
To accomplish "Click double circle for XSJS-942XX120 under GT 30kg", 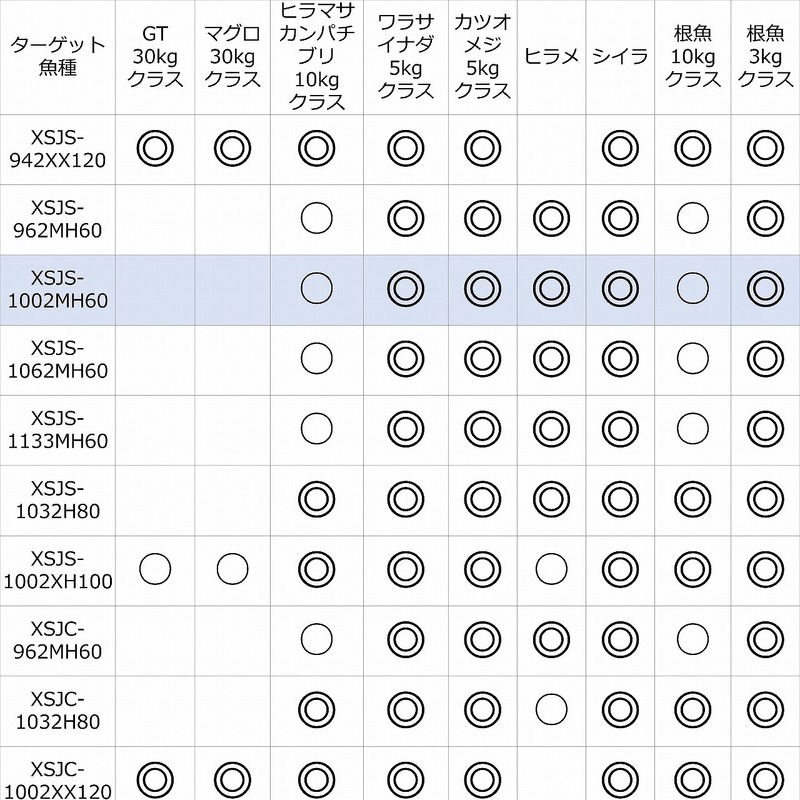I will (x=155, y=149).
